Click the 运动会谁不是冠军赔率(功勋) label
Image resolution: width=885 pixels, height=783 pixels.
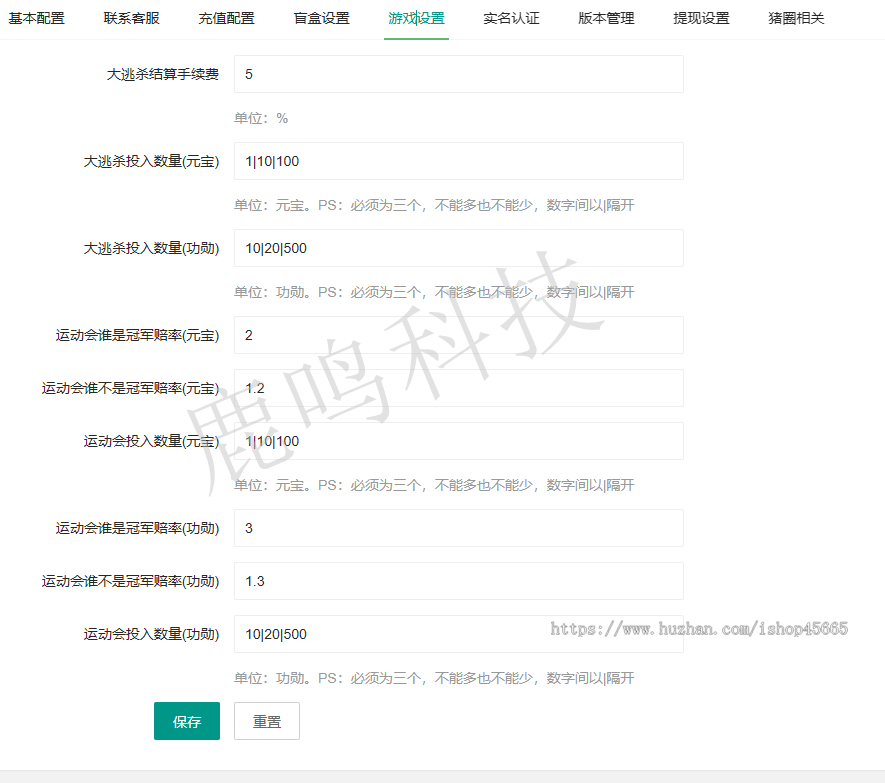(130, 581)
